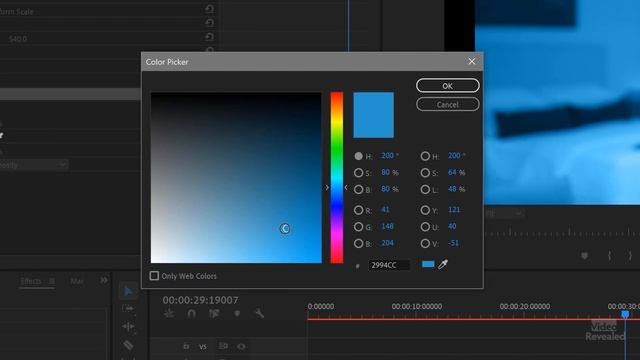Click the timeline timecode 00:00:29:19007
The width and height of the screenshot is (640, 360).
(200, 300)
